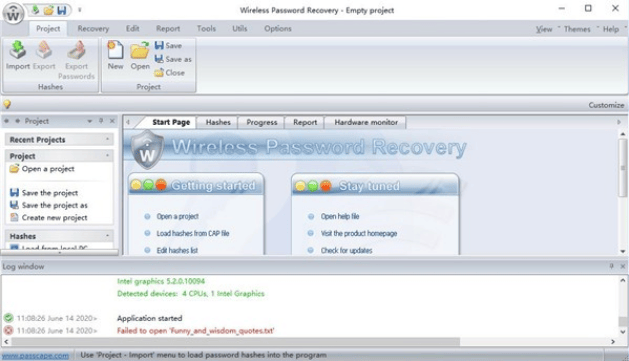Click the Open project folder icon
Viewport: 629px width, 361px height.
[140, 50]
